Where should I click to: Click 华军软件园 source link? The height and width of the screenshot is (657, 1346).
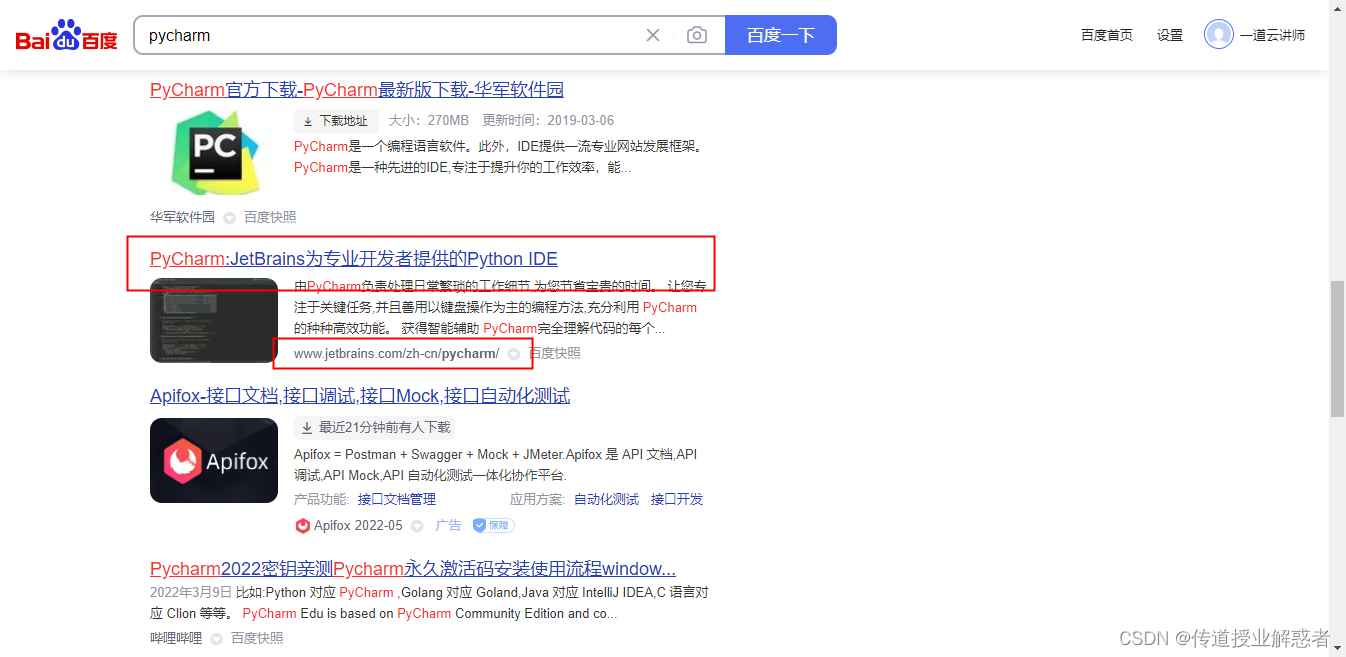pos(182,217)
